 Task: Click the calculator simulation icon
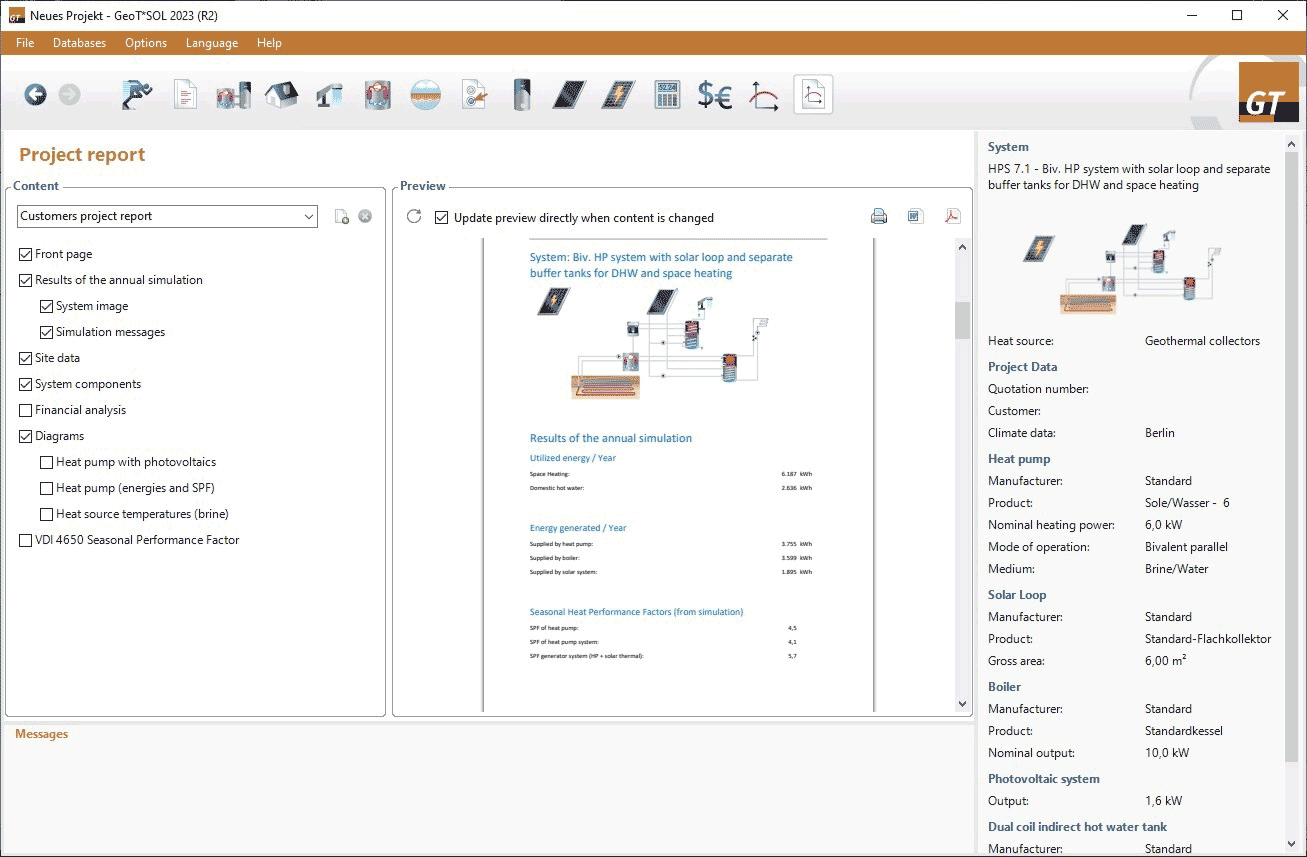[x=667, y=95]
